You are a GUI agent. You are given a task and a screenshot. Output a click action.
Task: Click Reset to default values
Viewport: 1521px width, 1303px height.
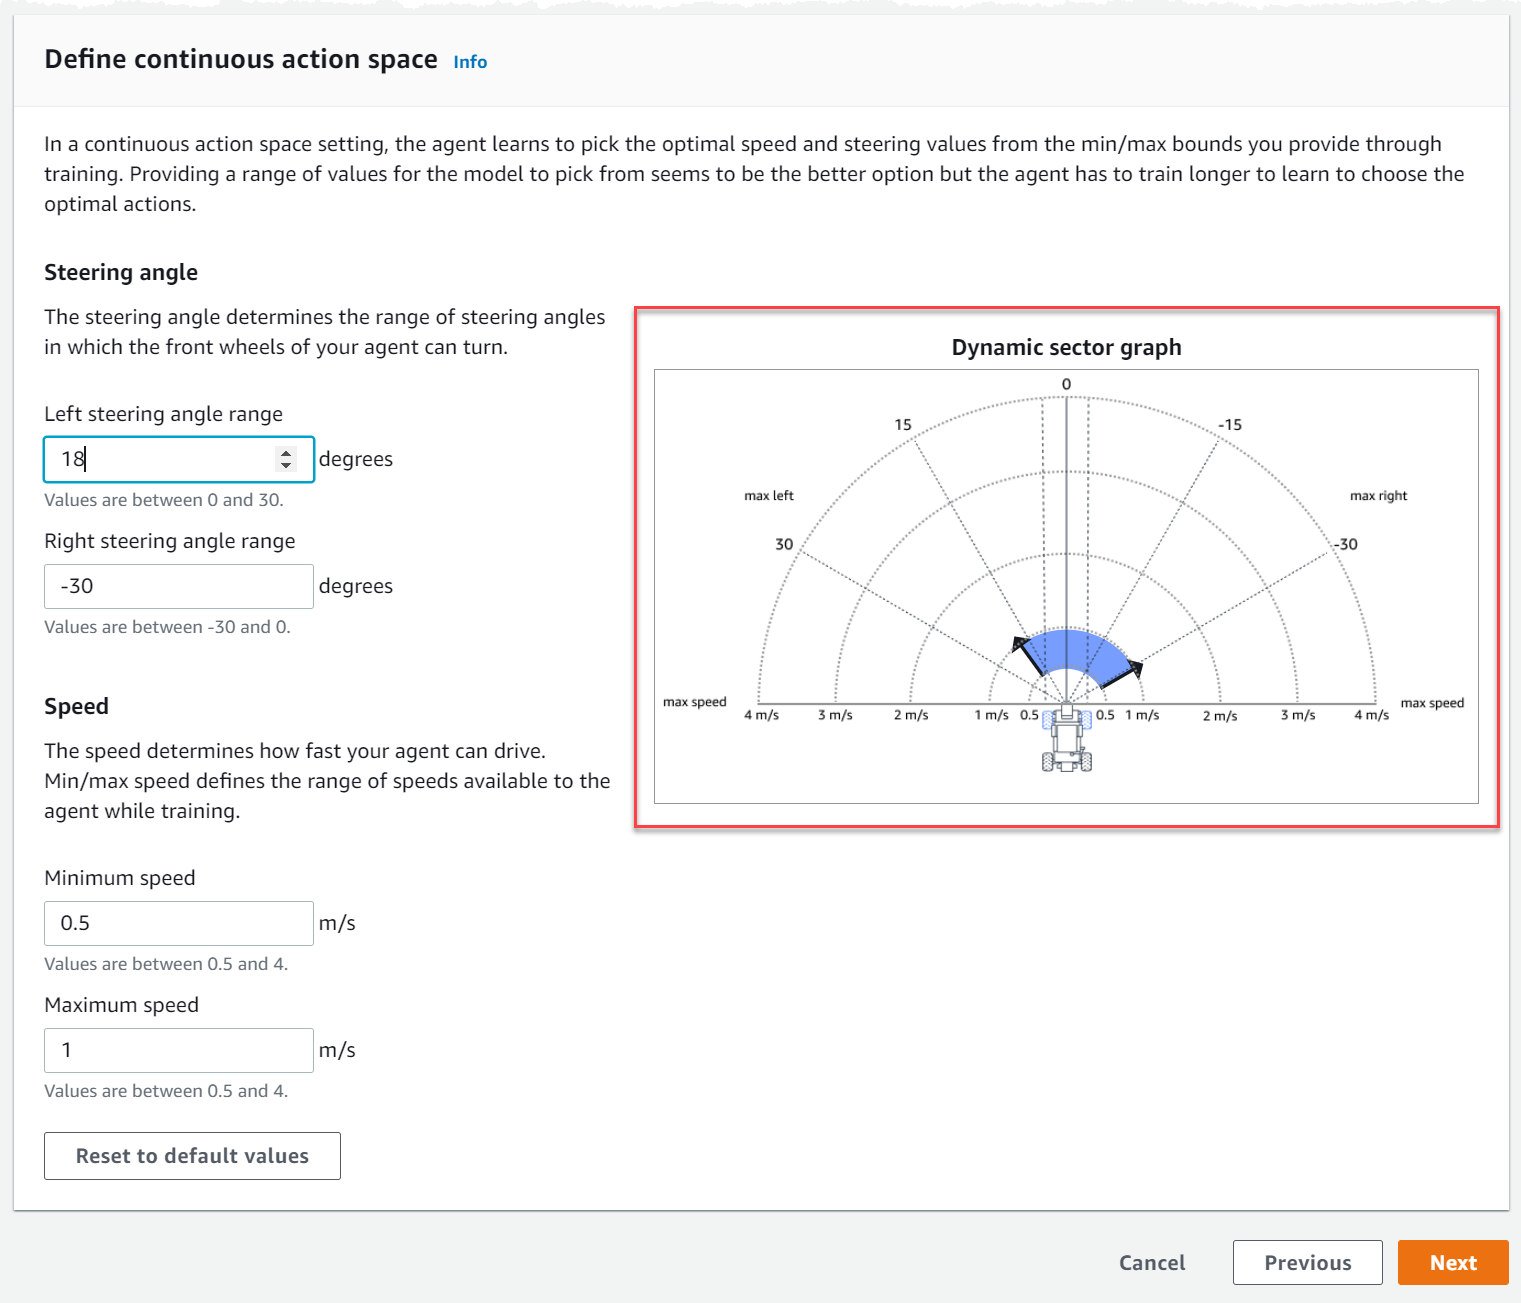(191, 1155)
